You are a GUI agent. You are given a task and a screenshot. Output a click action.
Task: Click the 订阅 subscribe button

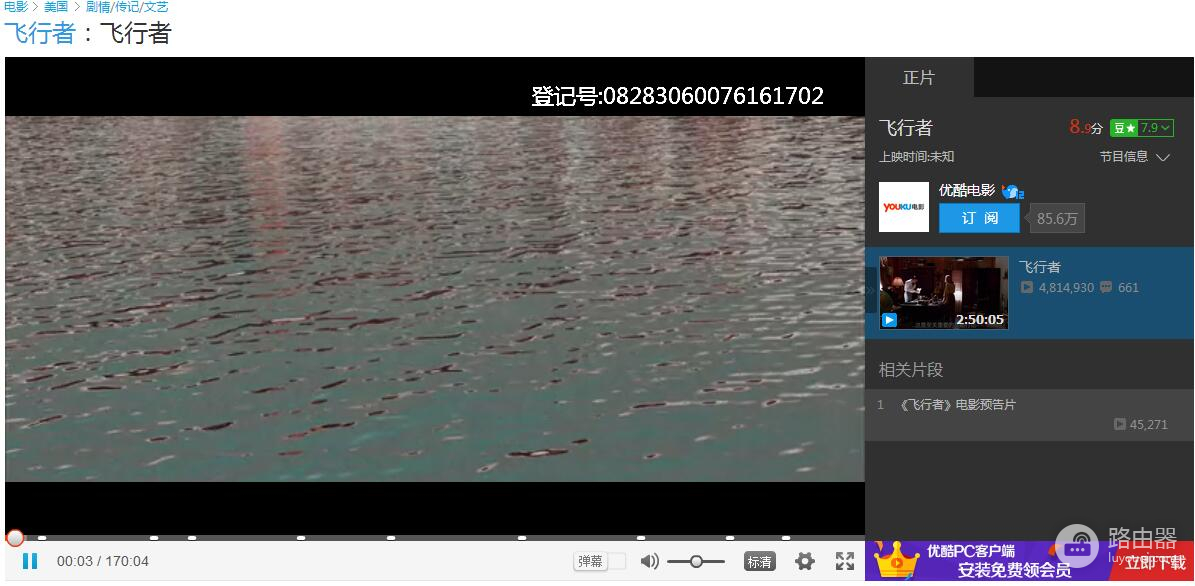point(978,218)
